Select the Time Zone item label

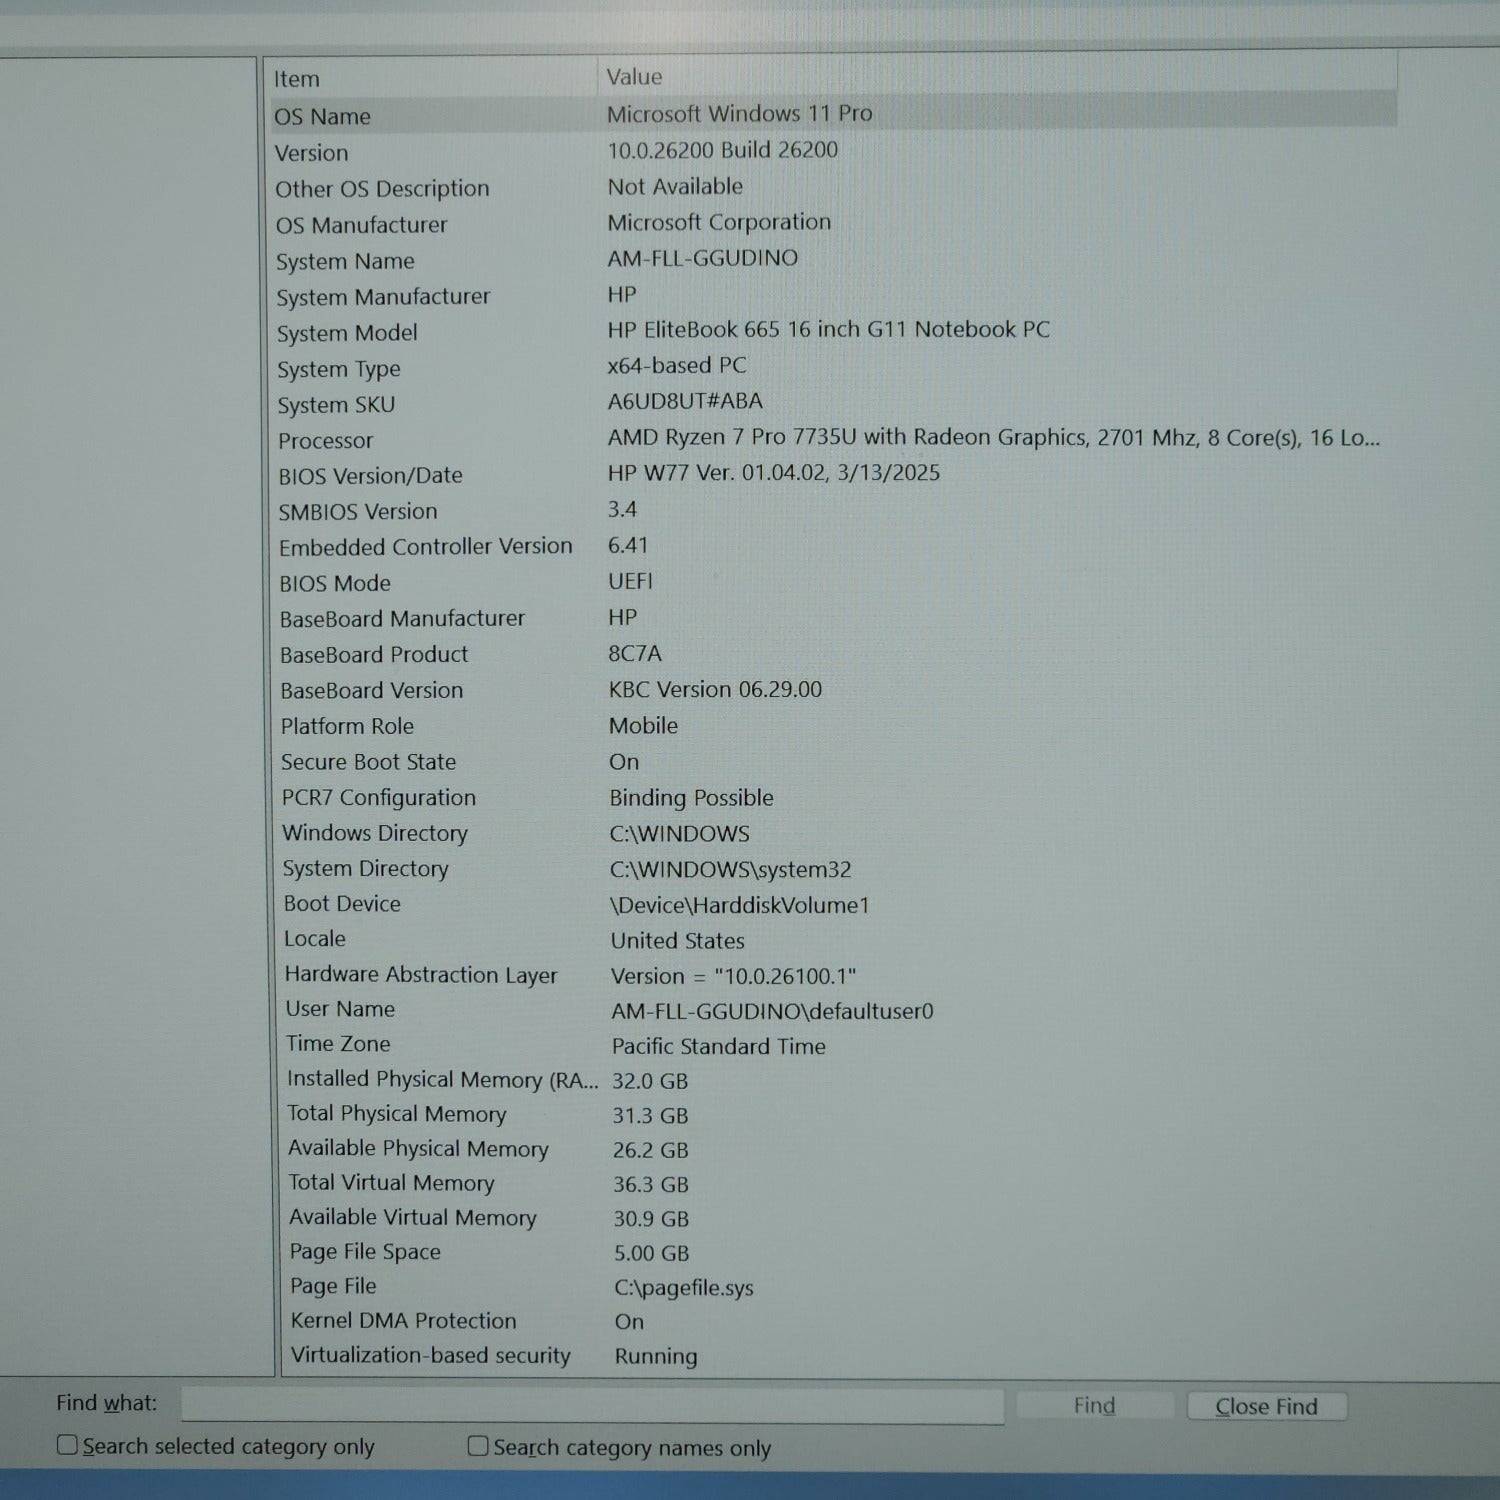point(338,1044)
